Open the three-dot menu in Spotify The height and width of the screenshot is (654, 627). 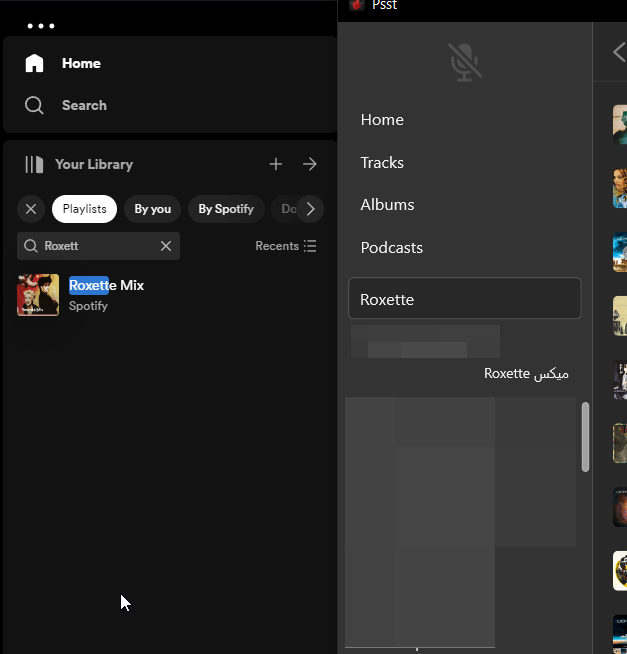(x=40, y=26)
